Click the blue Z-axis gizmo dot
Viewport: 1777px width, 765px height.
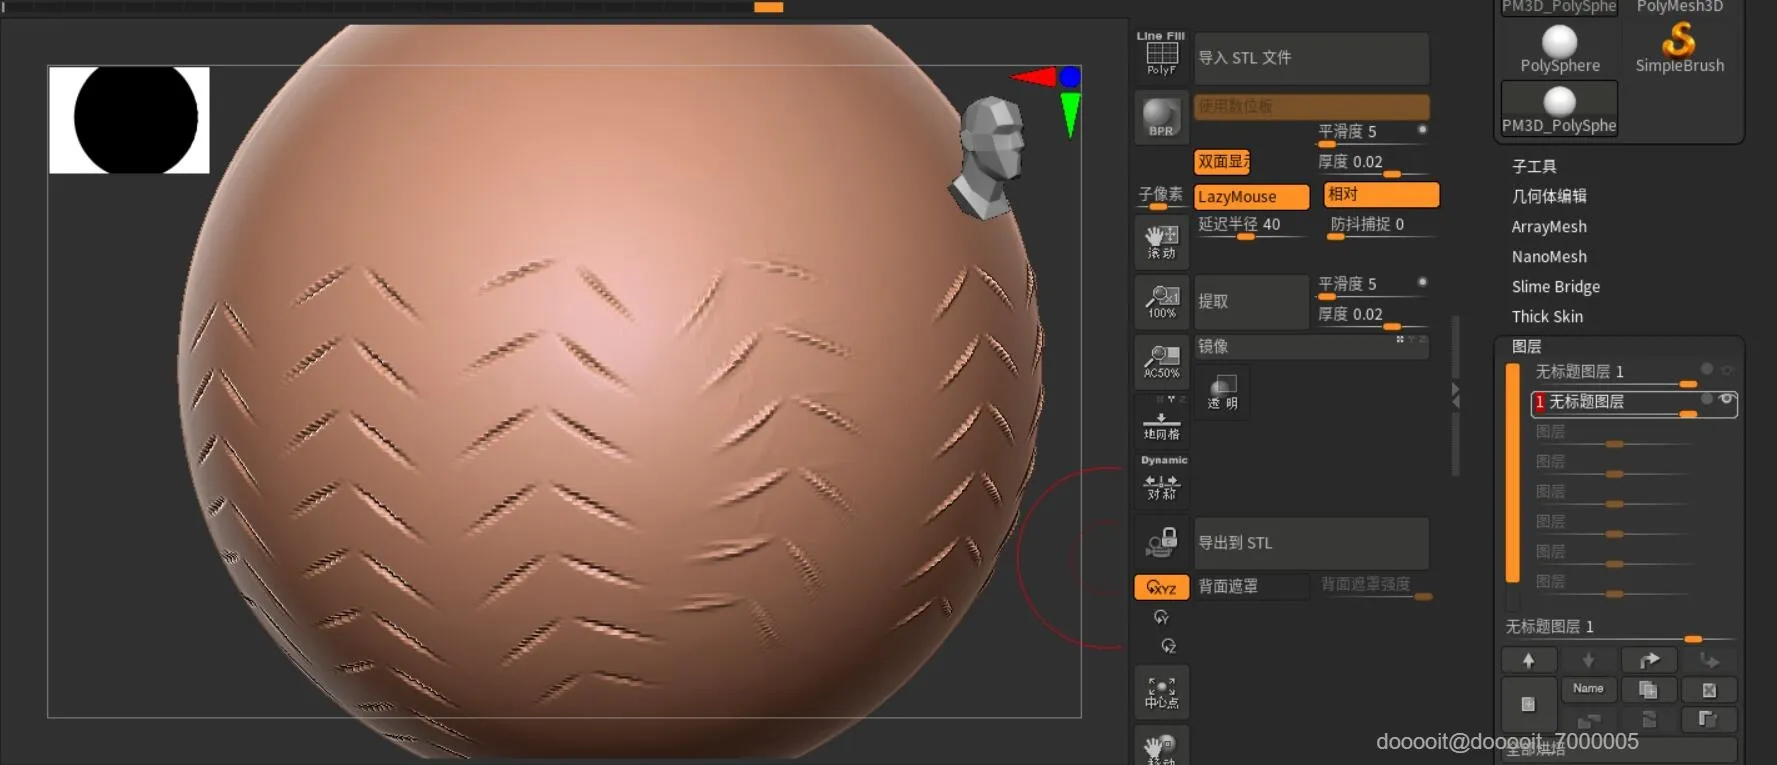click(1070, 77)
